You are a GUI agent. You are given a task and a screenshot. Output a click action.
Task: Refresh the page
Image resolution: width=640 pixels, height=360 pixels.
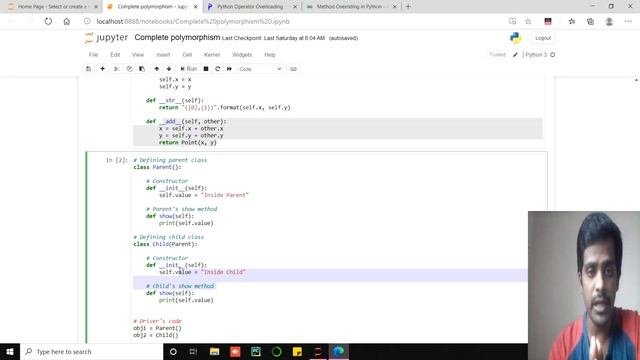48,21
